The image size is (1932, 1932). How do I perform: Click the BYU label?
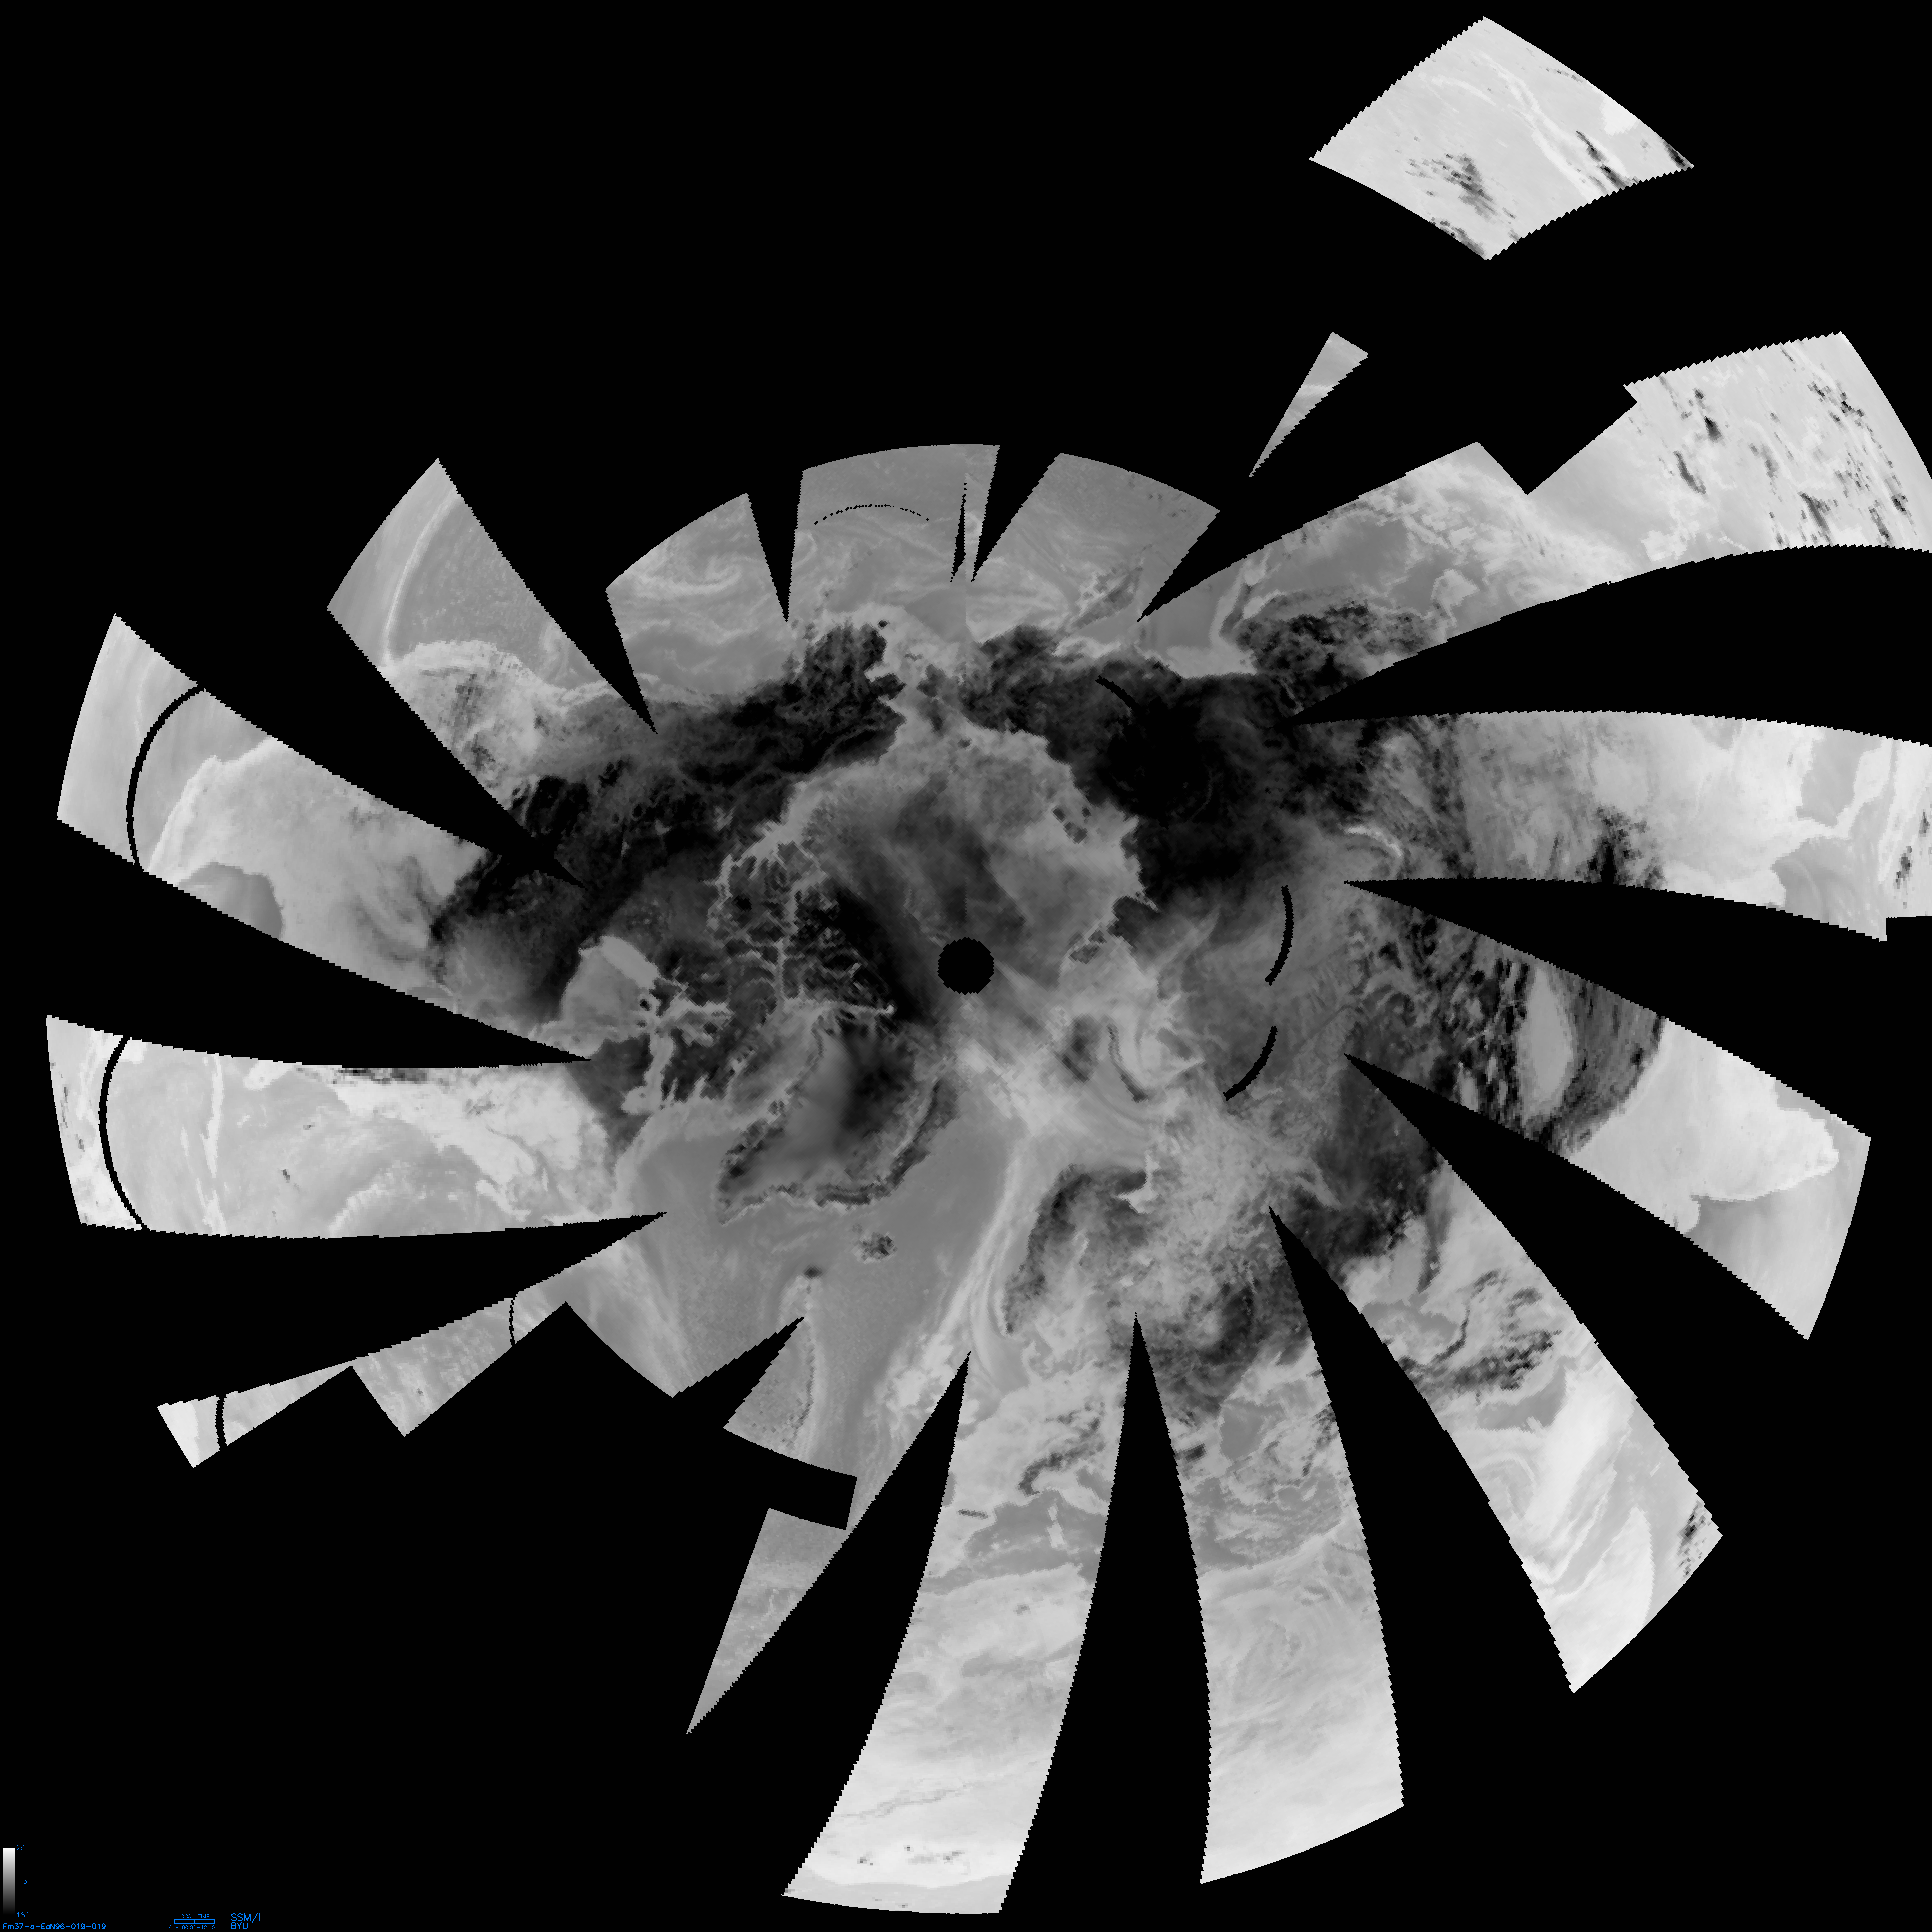coord(240,1926)
